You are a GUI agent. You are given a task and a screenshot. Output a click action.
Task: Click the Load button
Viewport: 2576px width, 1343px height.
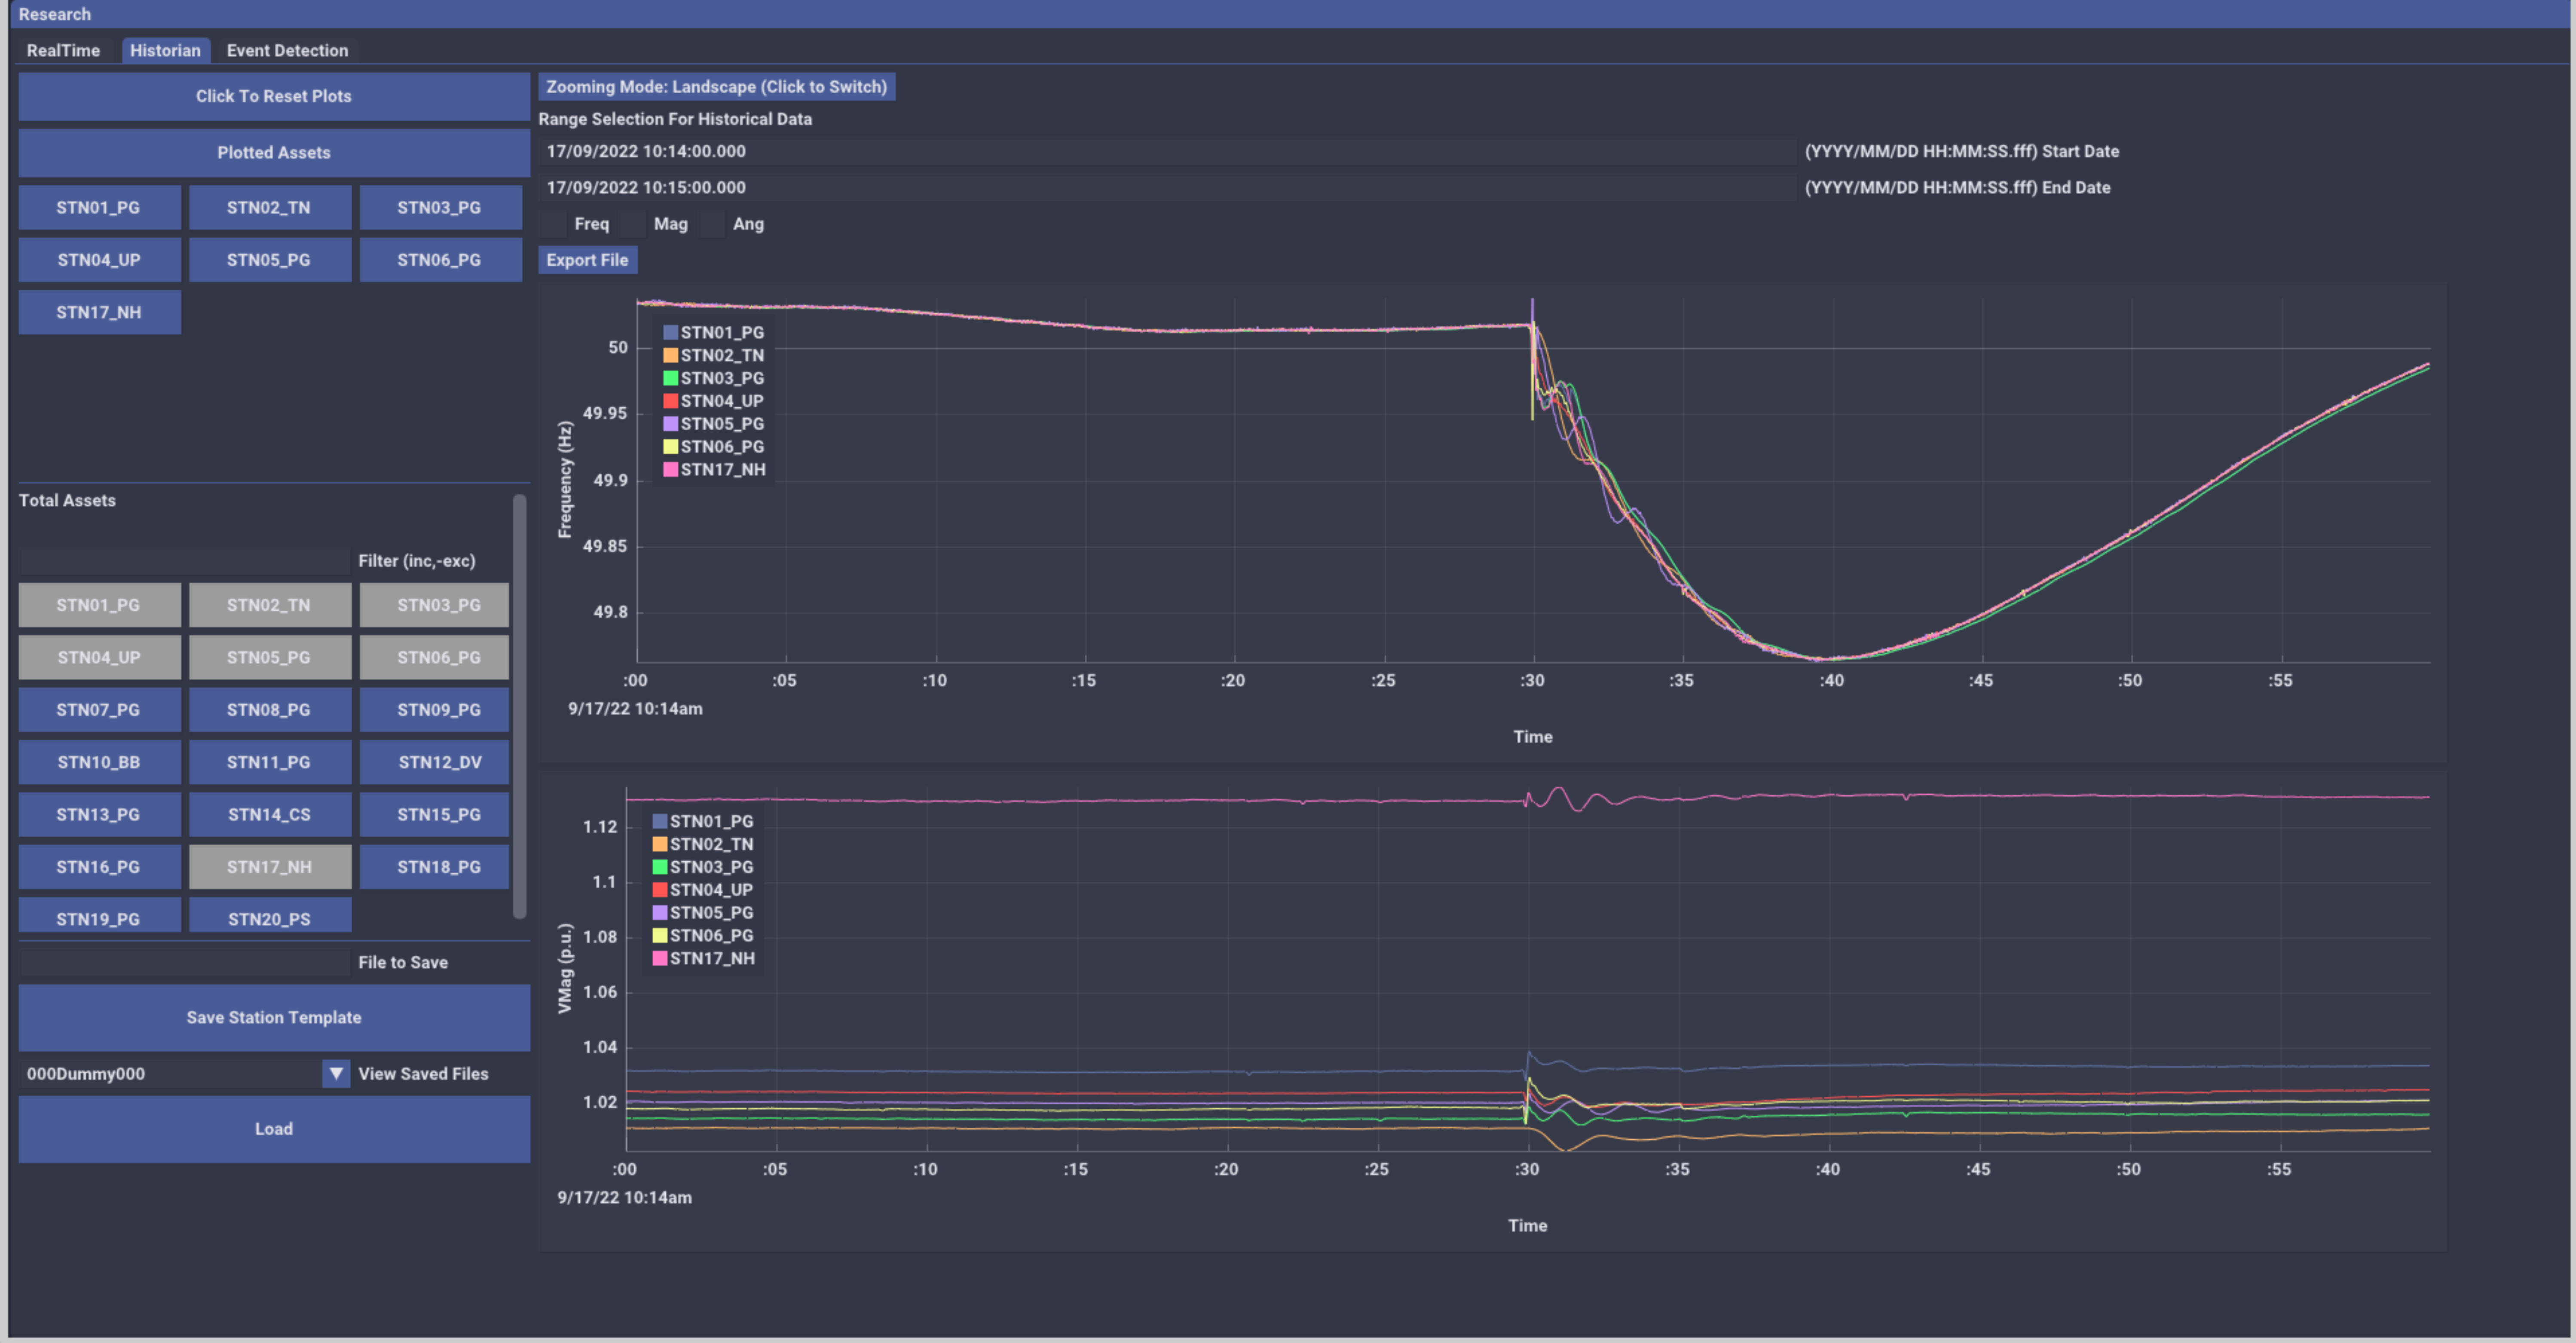[x=274, y=1129]
